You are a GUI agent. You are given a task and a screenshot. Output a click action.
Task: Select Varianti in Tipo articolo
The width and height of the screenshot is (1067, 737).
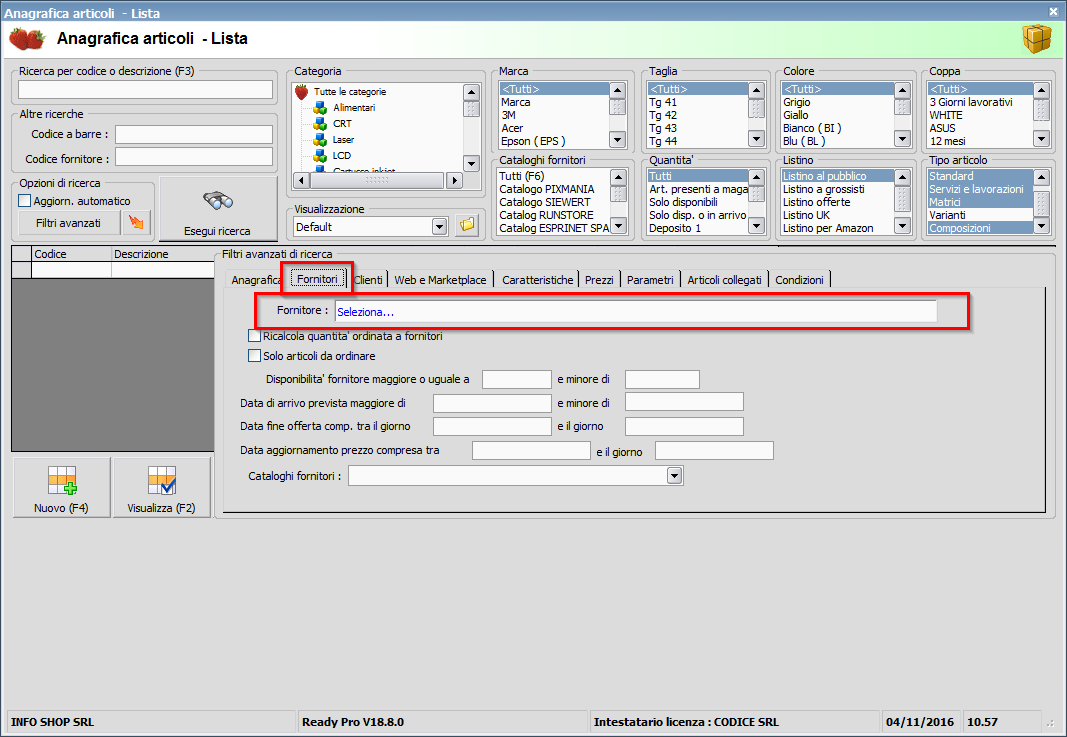click(947, 215)
